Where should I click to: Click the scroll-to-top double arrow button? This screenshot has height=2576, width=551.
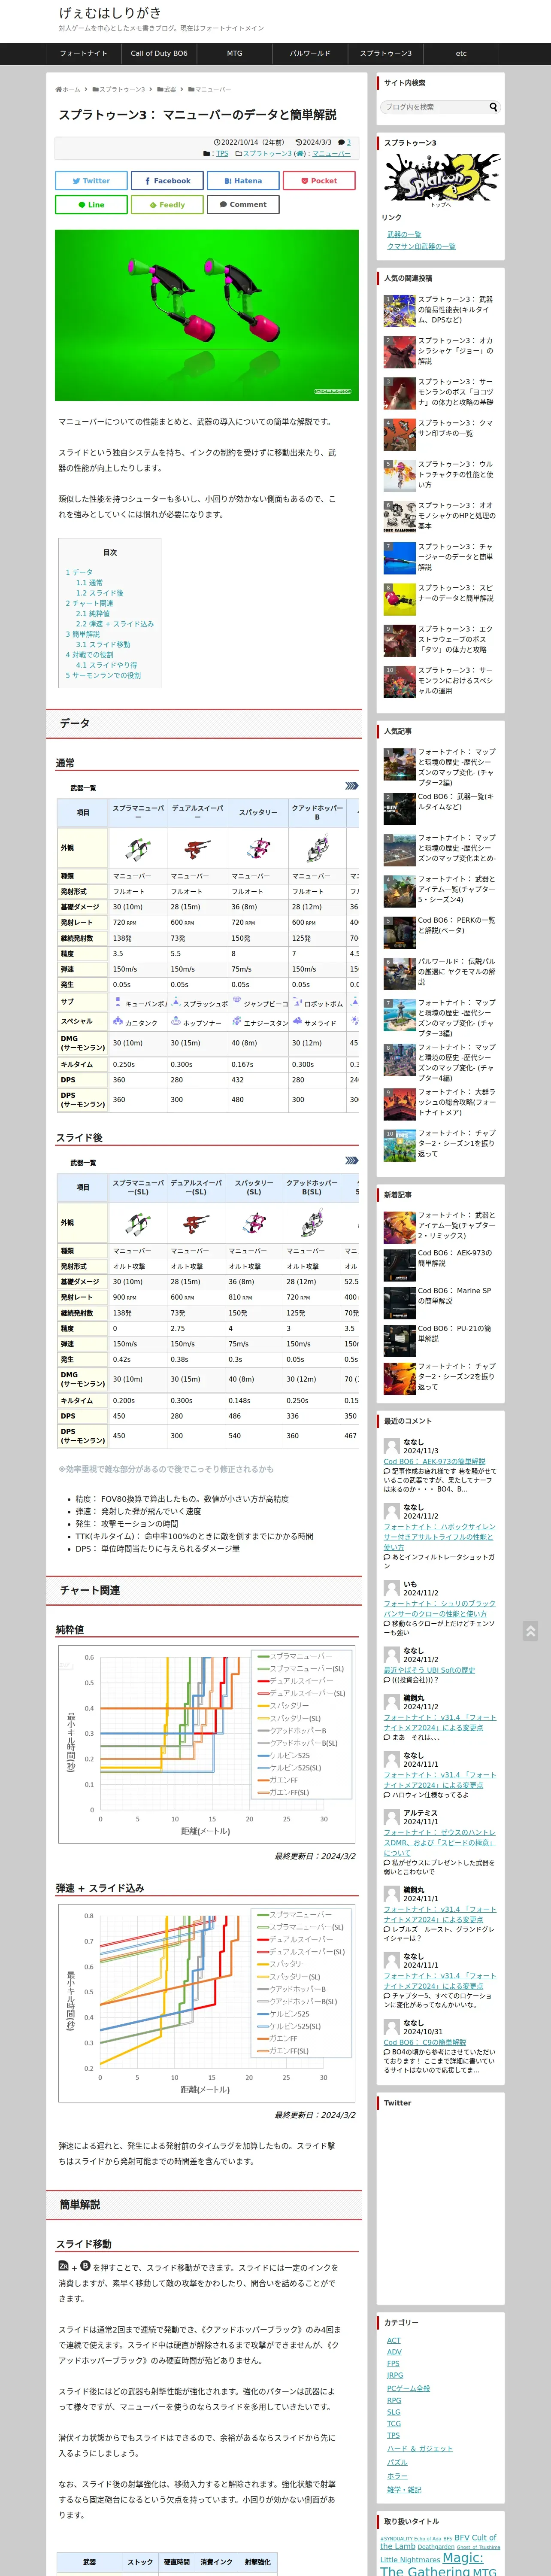530,1632
